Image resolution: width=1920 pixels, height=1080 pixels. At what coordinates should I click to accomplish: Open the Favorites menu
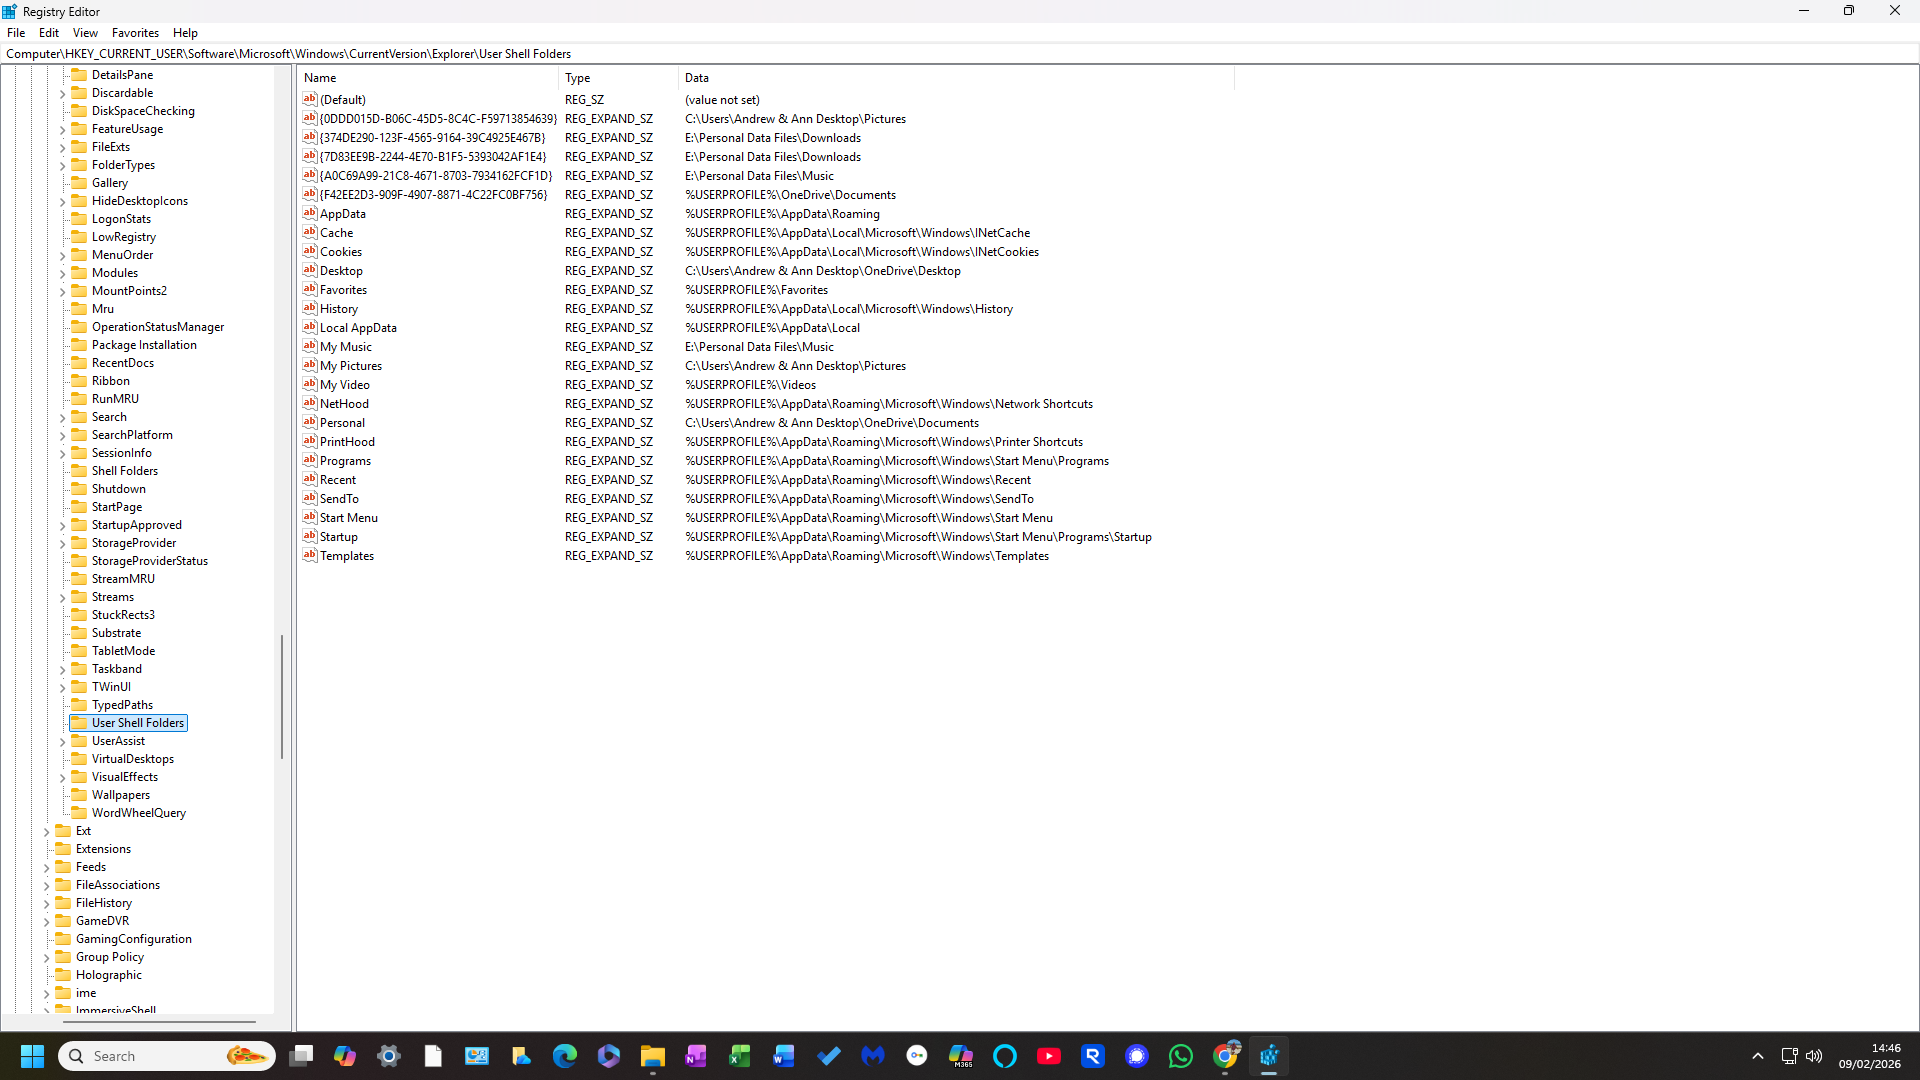tap(135, 33)
